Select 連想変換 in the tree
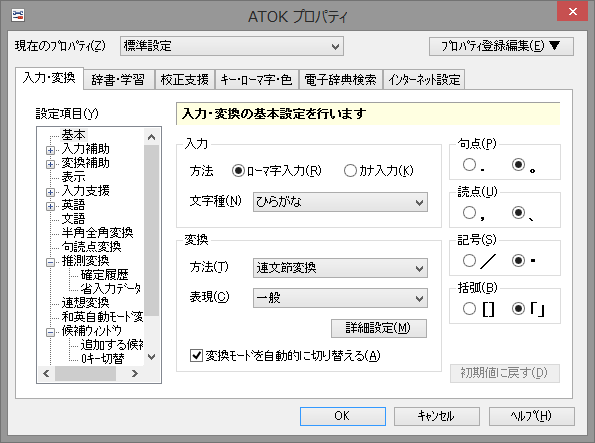Viewport: 595px width, 443px height. click(x=85, y=303)
